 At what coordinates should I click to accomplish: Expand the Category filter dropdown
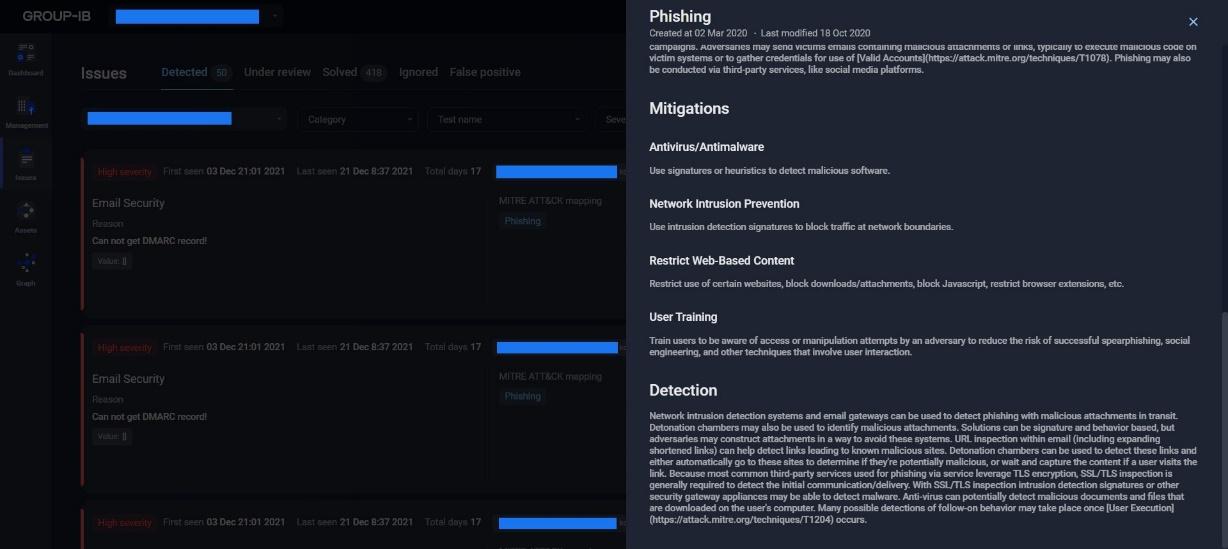[359, 119]
